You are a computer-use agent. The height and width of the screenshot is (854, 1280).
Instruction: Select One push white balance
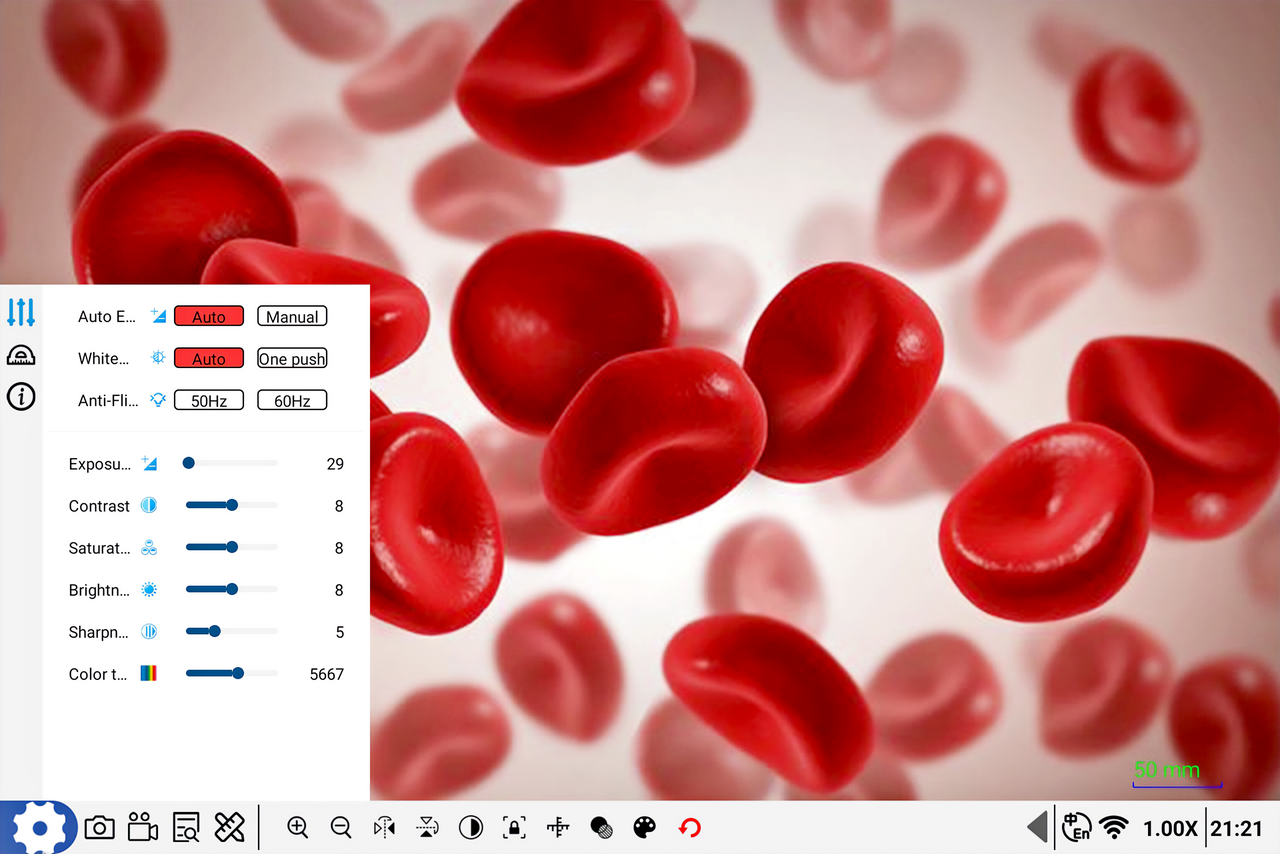tap(292, 359)
